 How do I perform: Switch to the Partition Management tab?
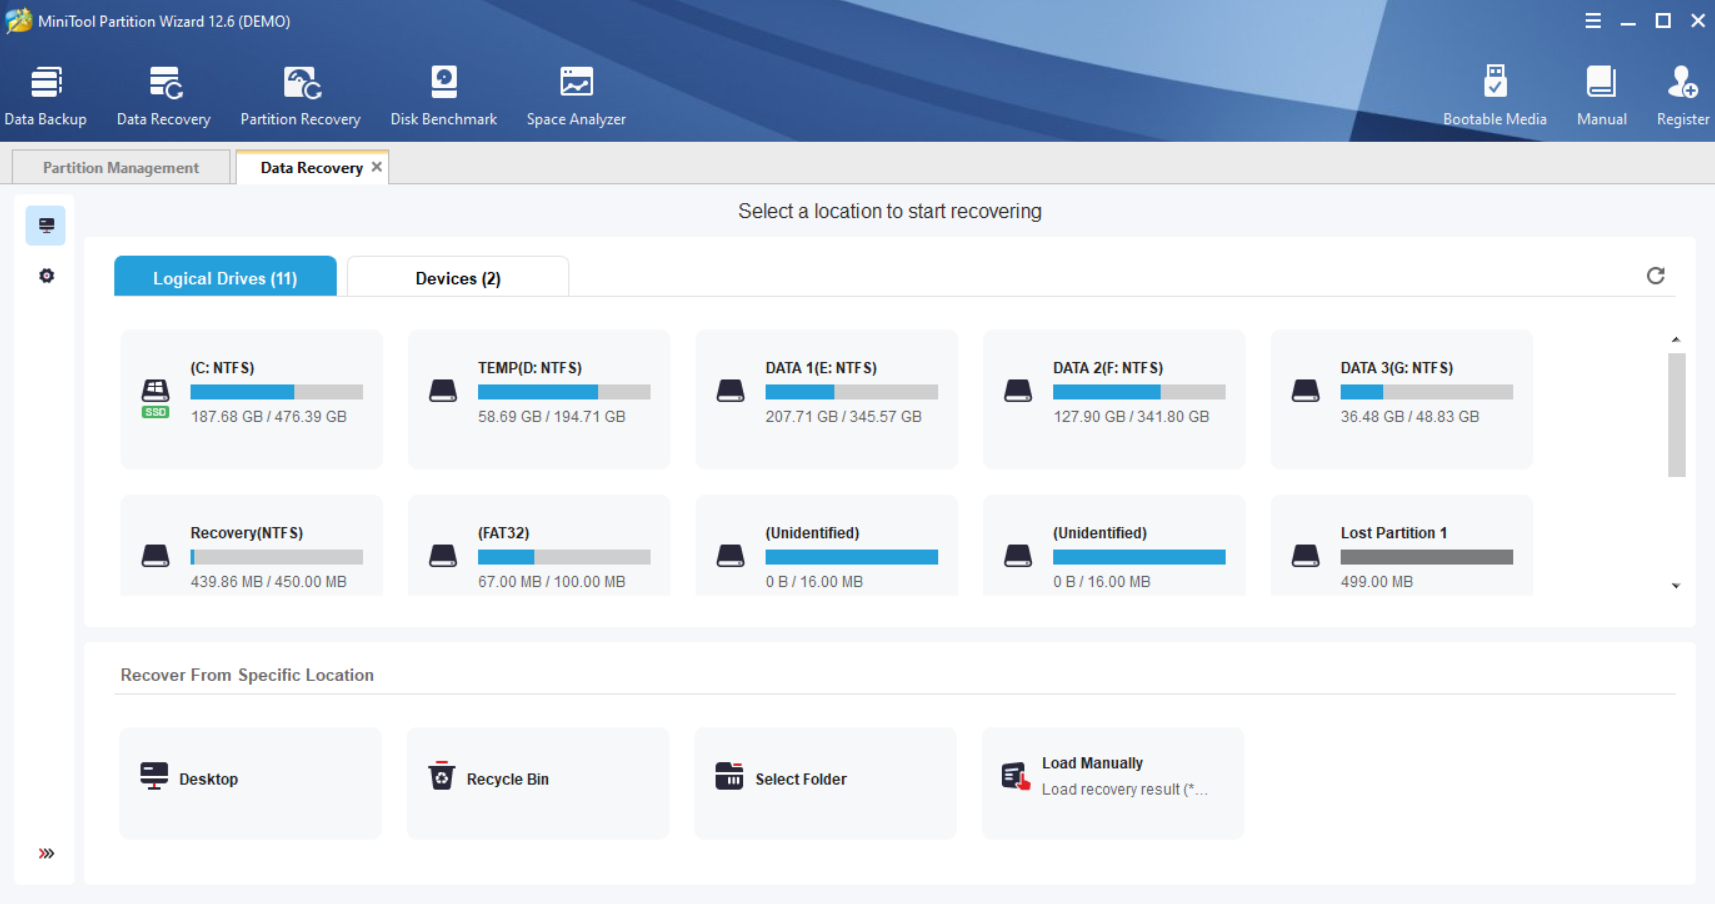click(121, 168)
